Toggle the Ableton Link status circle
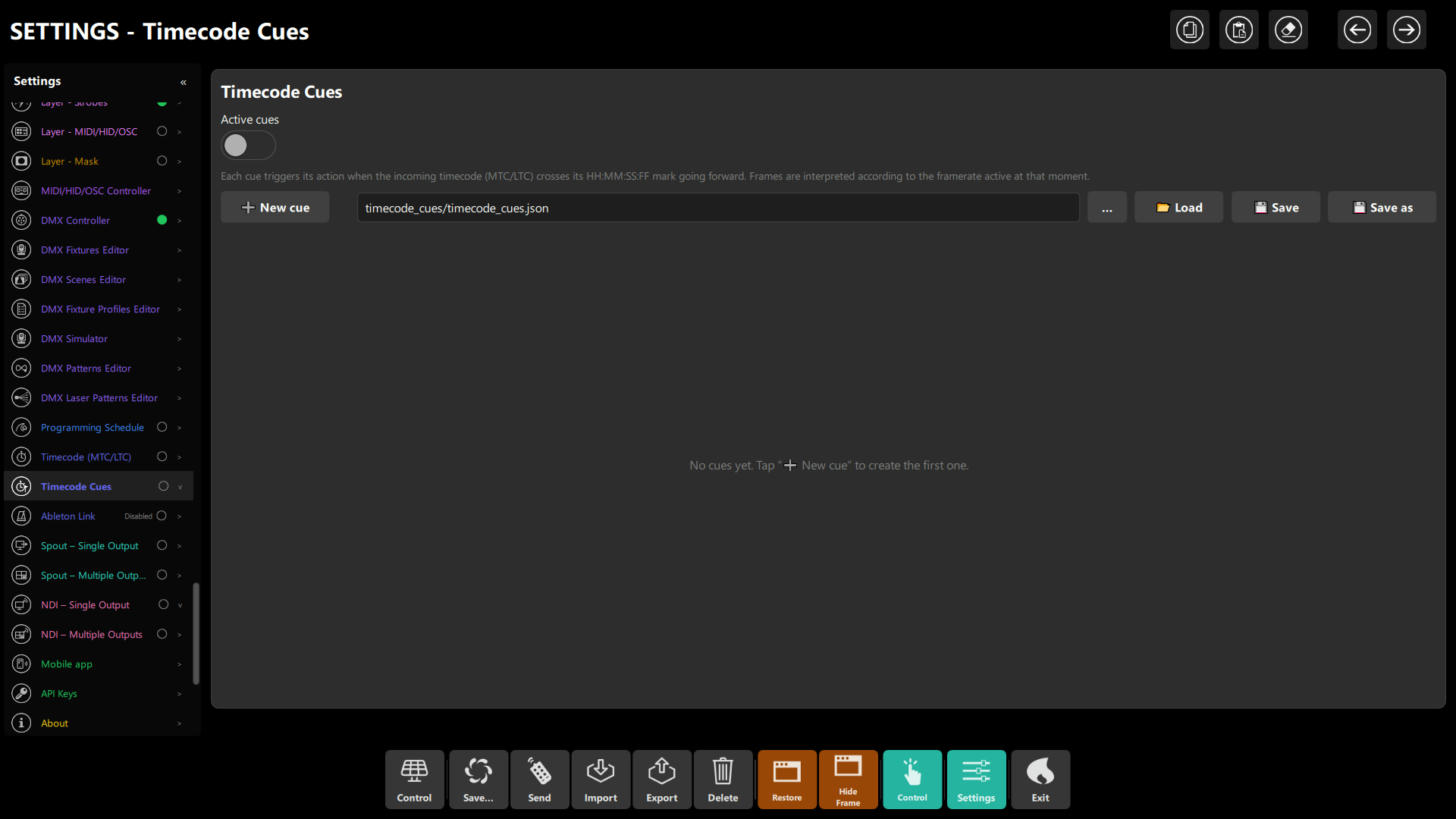 (x=162, y=516)
